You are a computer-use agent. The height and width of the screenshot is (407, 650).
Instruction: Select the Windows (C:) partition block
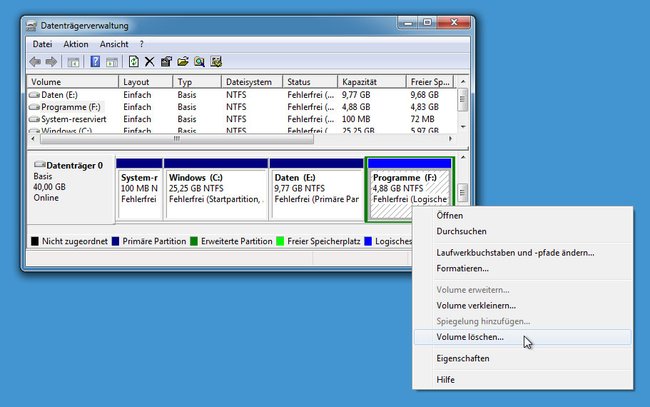pyautogui.click(x=216, y=189)
